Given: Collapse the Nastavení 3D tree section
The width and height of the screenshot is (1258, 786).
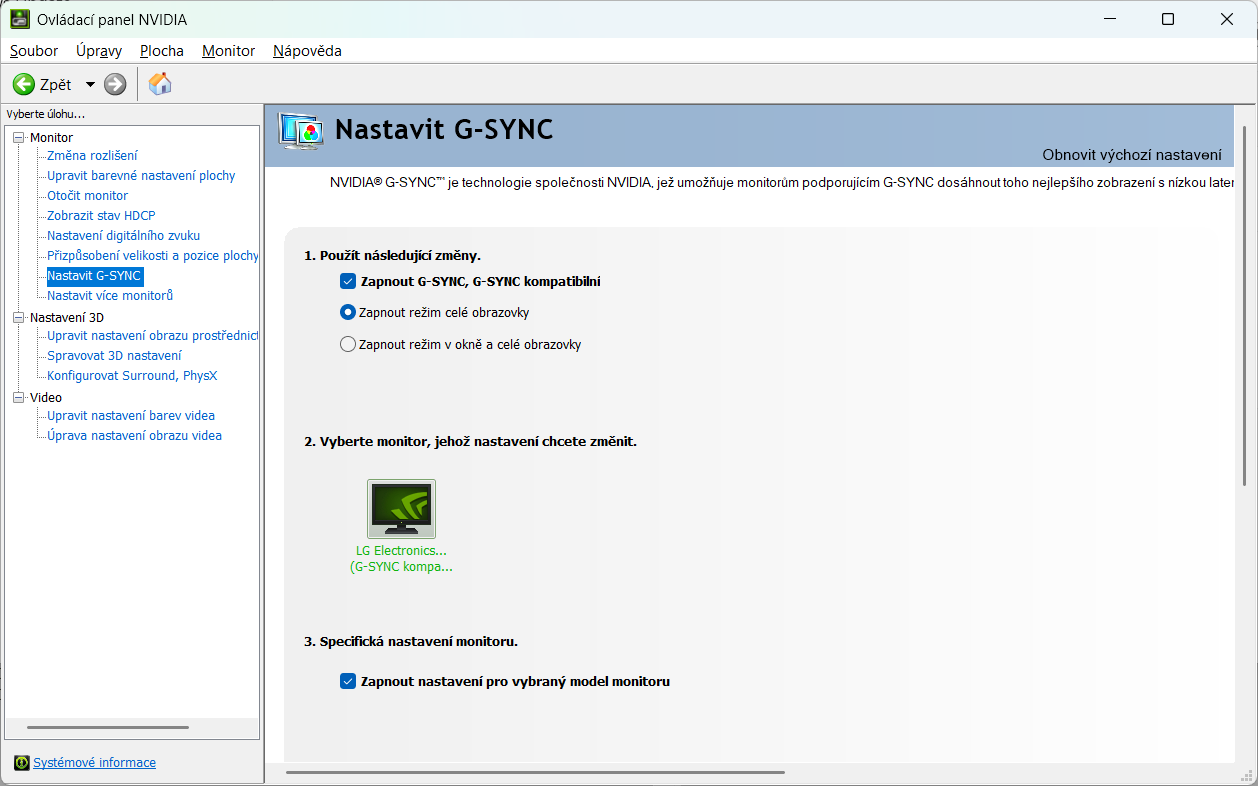Looking at the screenshot, I should point(18,317).
